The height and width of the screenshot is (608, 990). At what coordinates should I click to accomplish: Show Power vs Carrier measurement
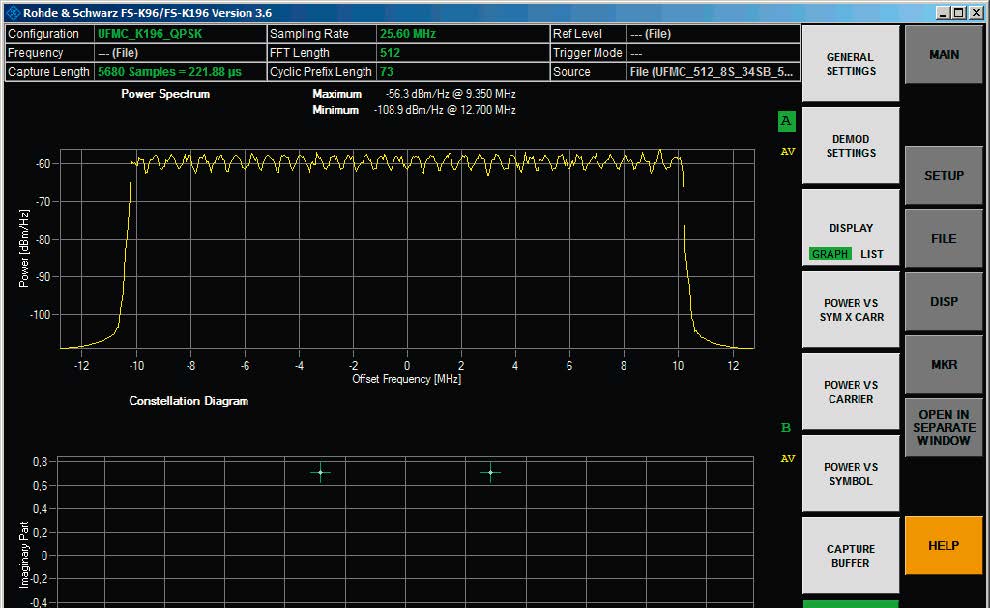point(850,392)
